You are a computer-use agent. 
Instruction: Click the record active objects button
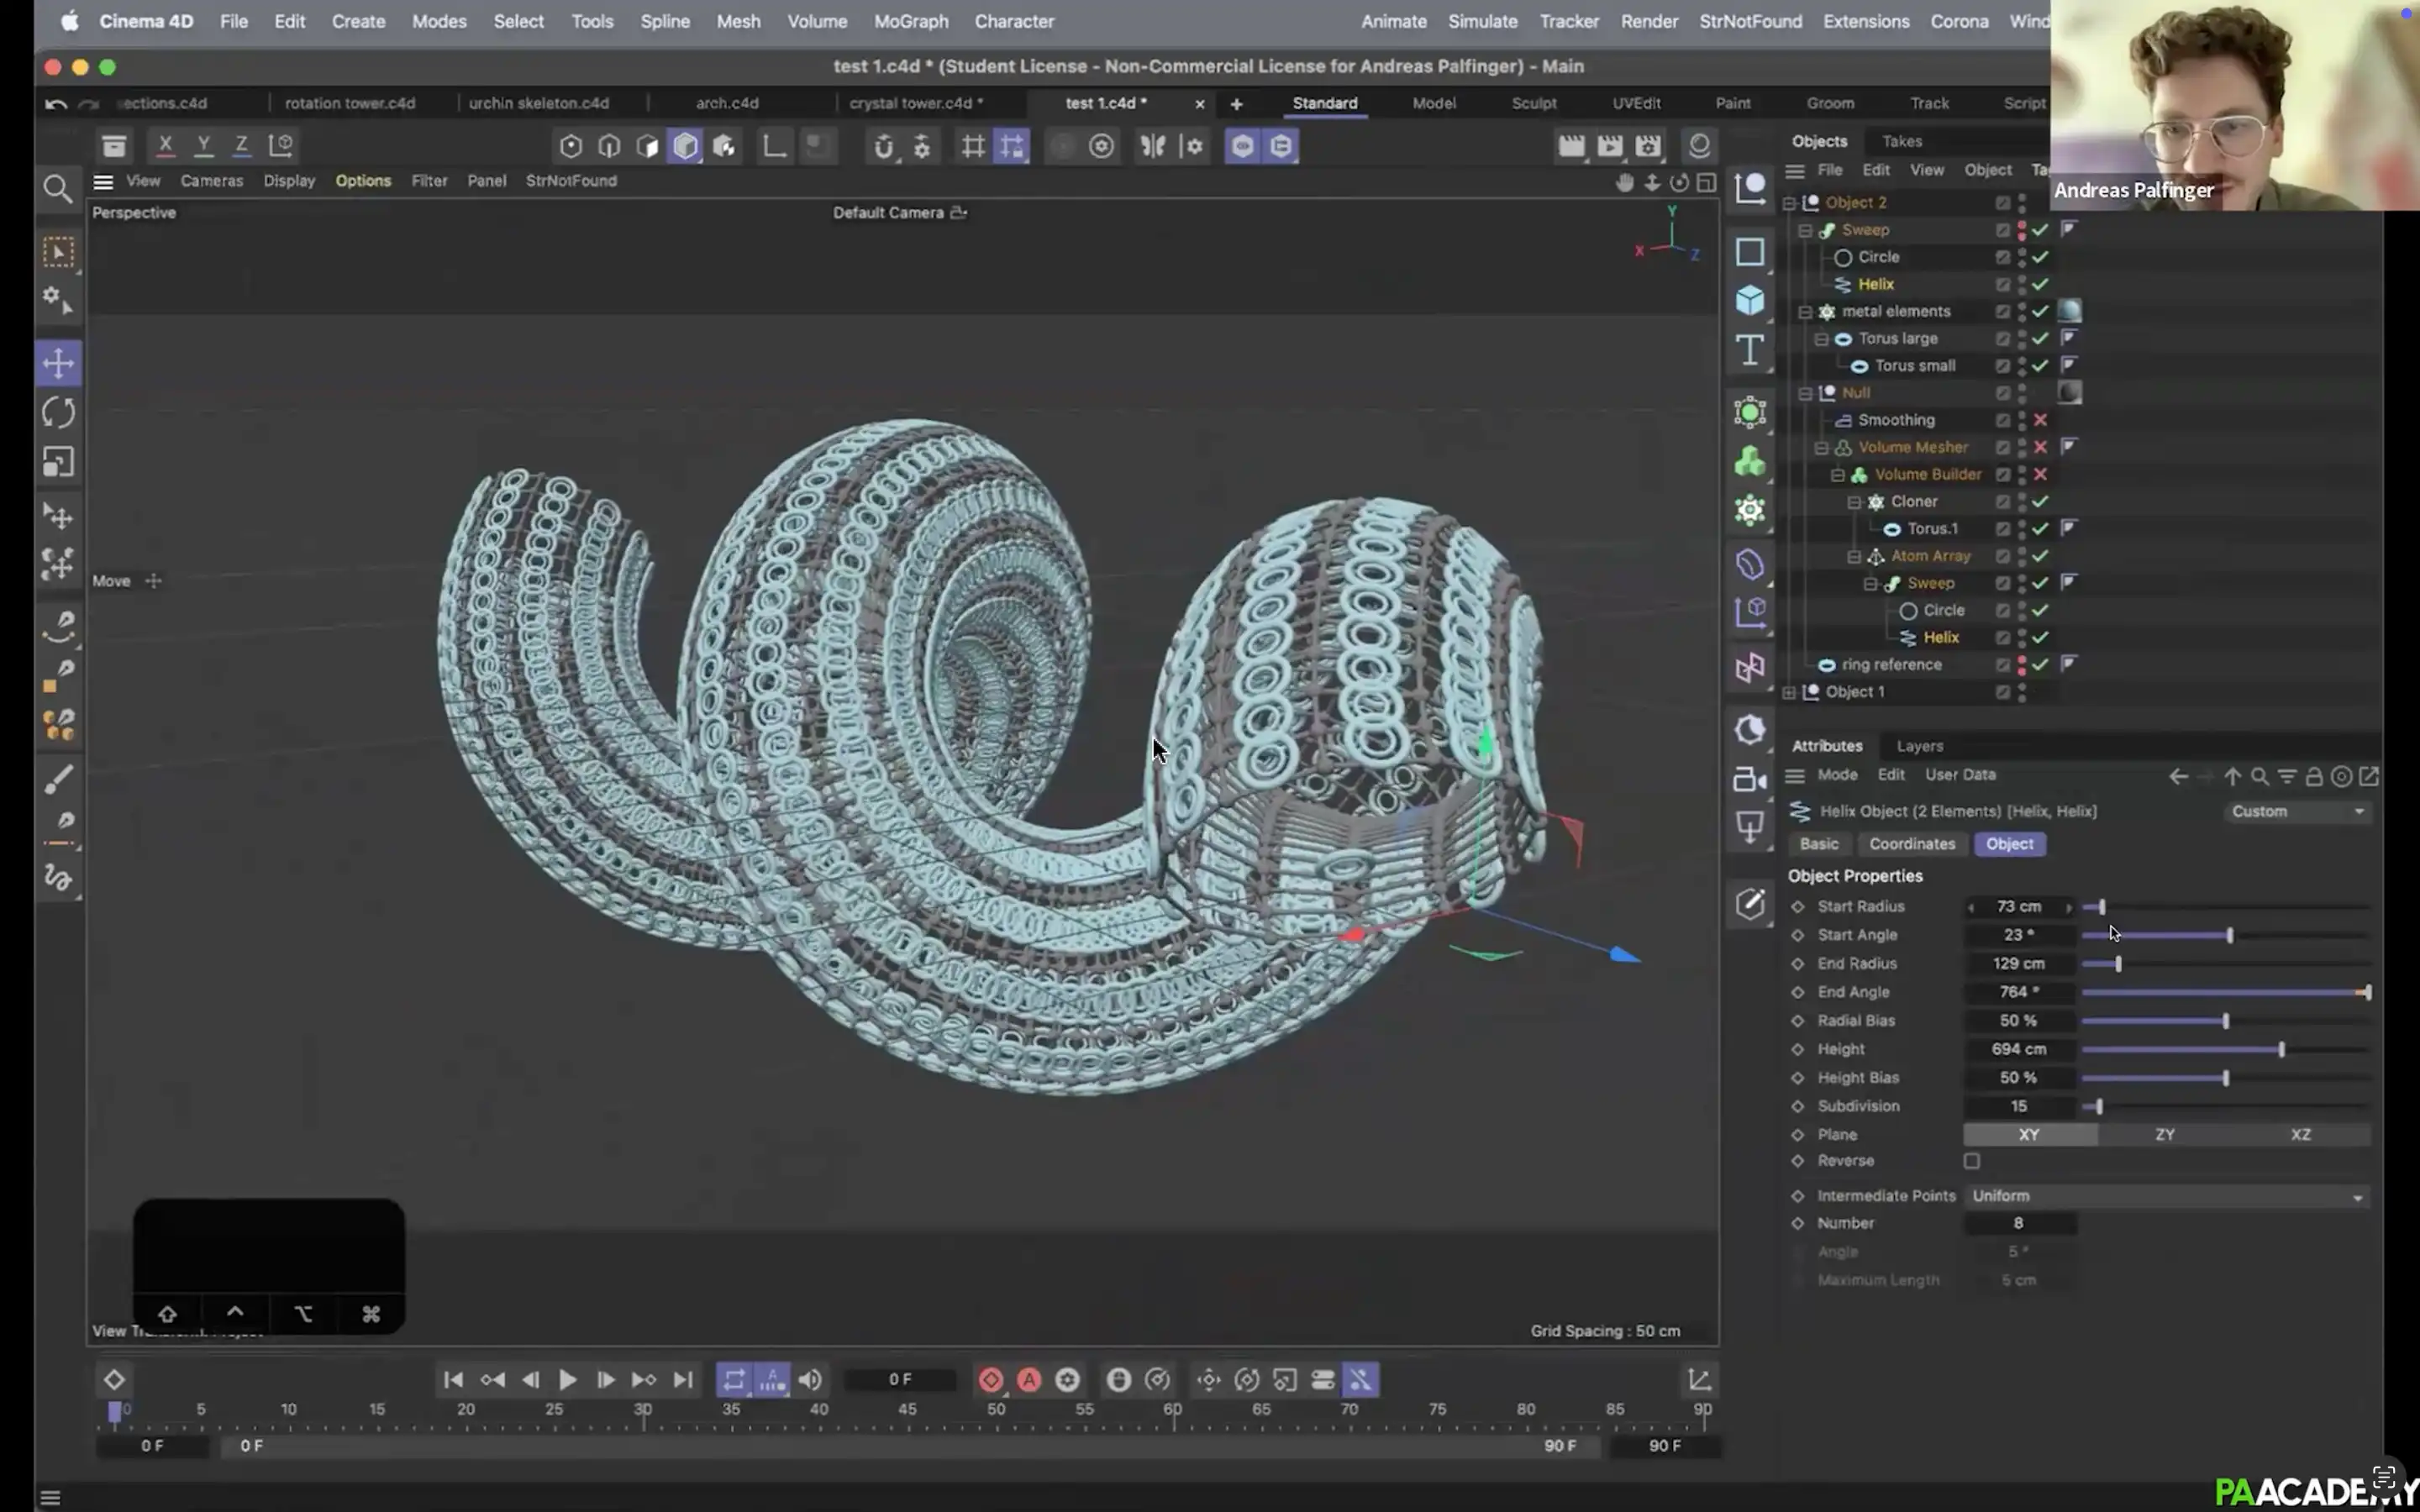pyautogui.click(x=990, y=1380)
